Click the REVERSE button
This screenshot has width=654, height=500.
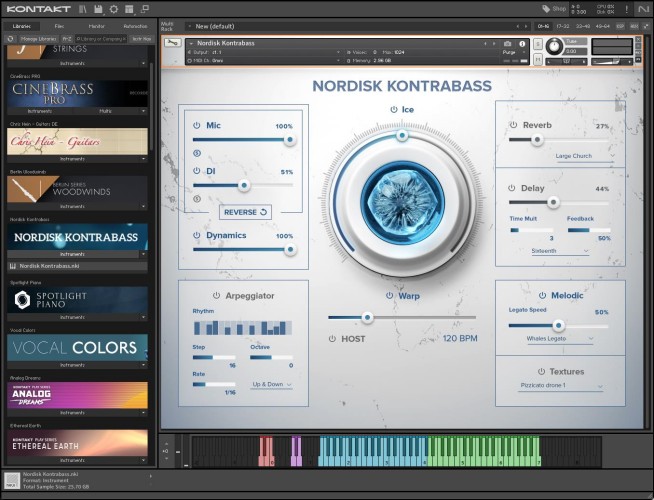click(245, 212)
